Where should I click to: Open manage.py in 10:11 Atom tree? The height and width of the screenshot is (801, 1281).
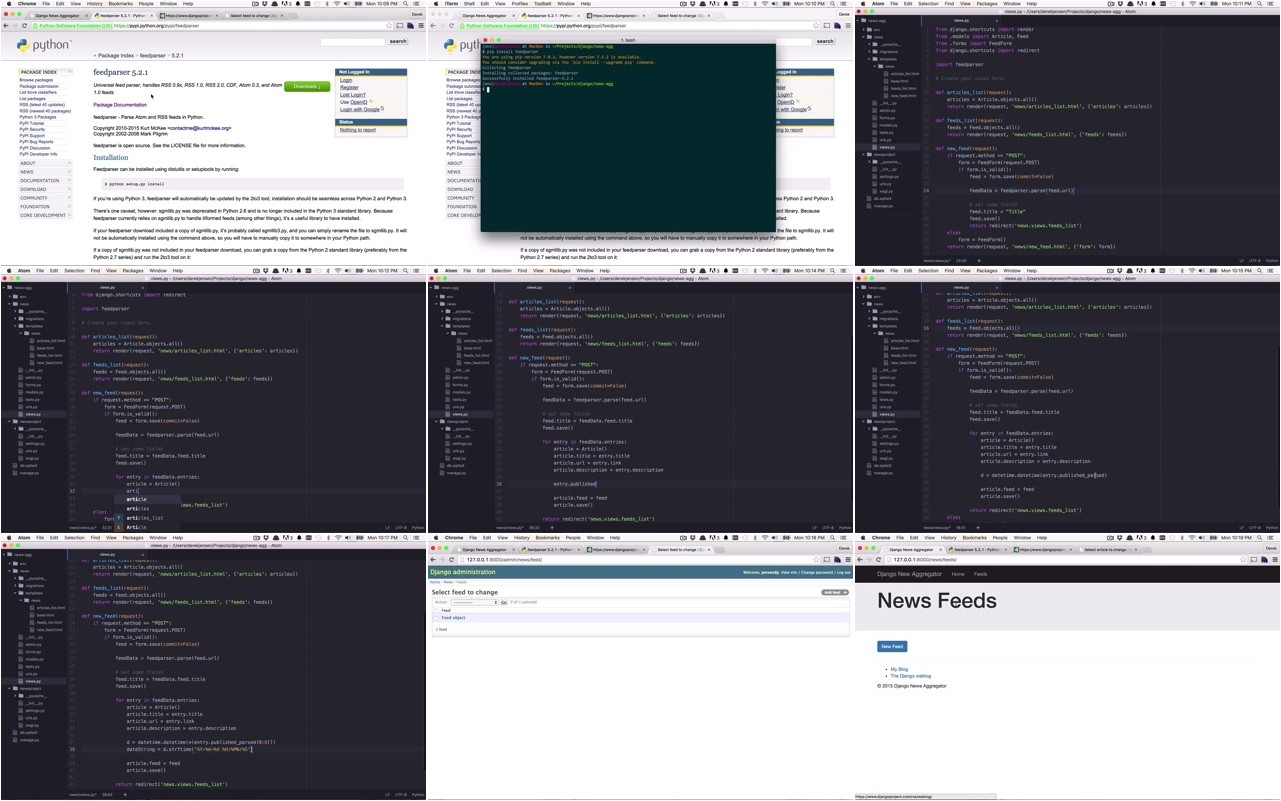[x=883, y=206]
